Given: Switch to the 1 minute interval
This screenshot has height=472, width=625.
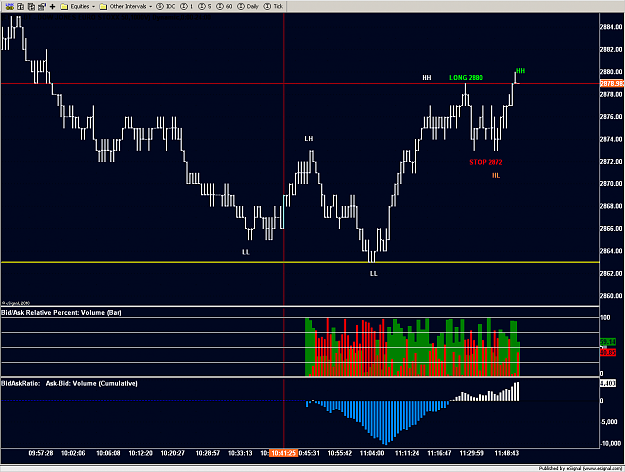Looking at the screenshot, I should click(187, 6).
